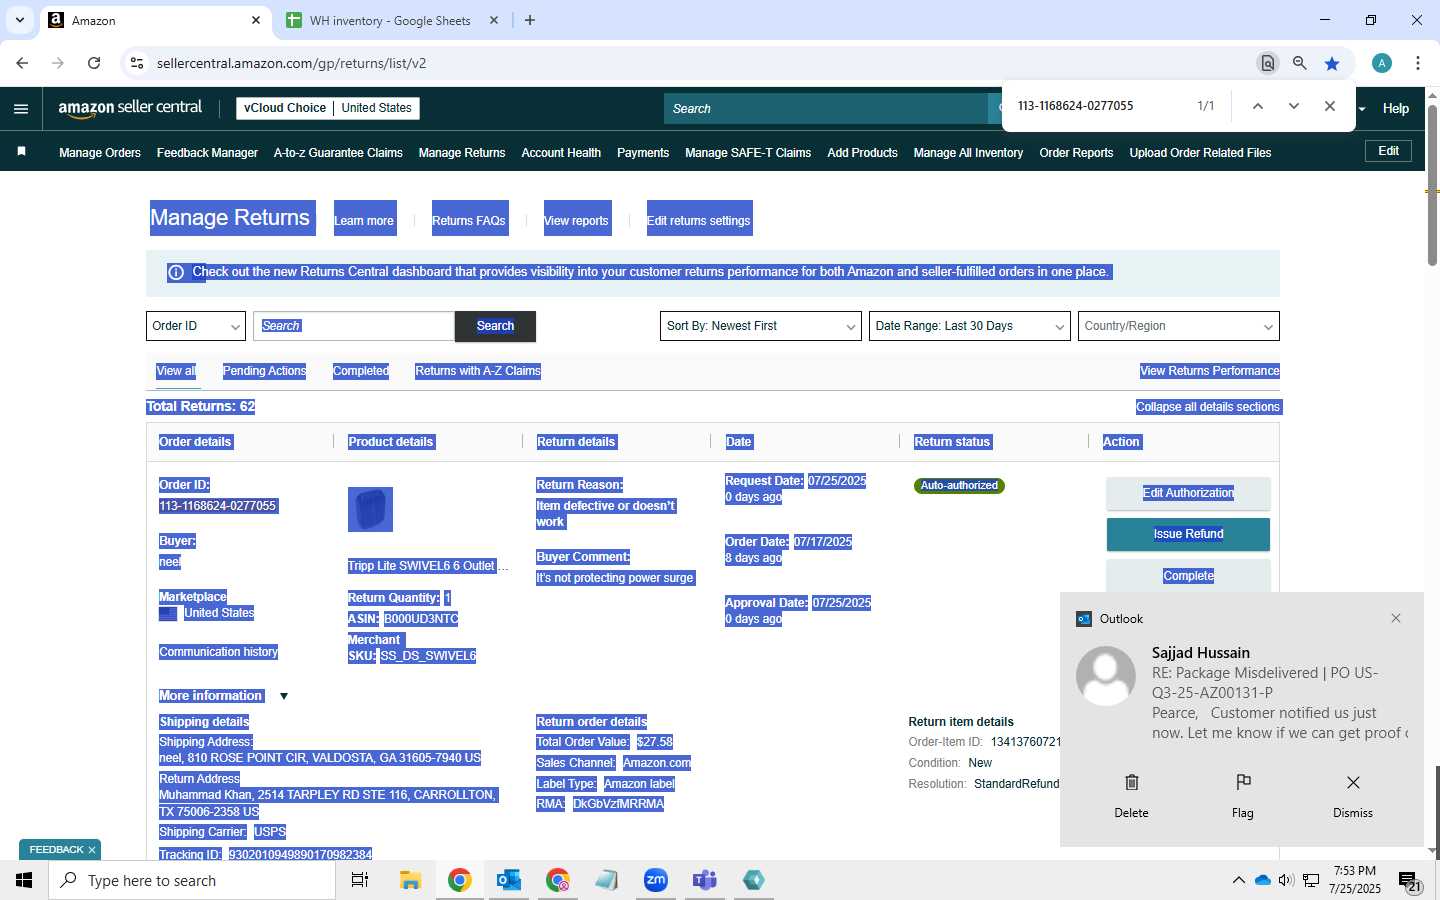Open Account Health menu item
Viewport: 1440px width, 900px height.
(561, 153)
